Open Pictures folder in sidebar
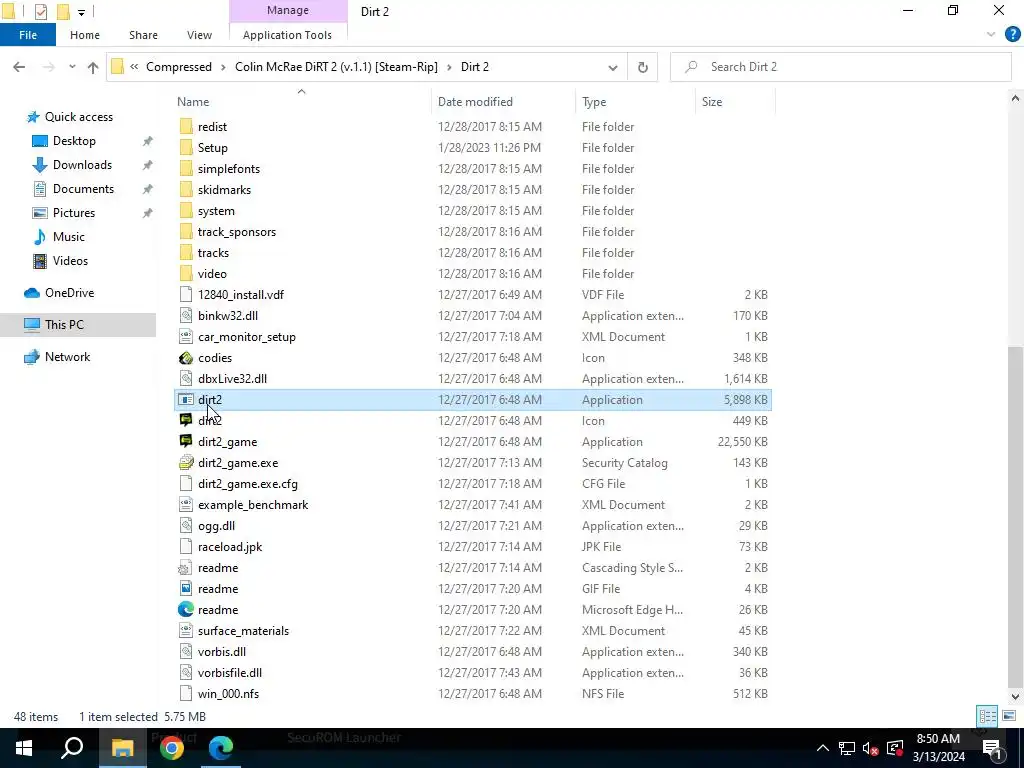1024x768 pixels. pos(74,213)
